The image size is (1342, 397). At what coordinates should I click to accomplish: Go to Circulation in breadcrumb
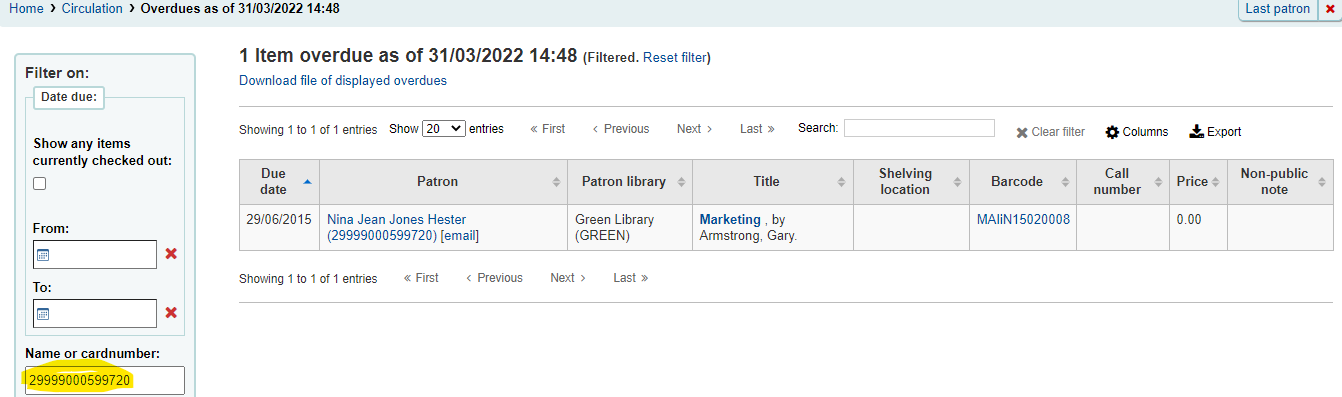pyautogui.click(x=92, y=9)
